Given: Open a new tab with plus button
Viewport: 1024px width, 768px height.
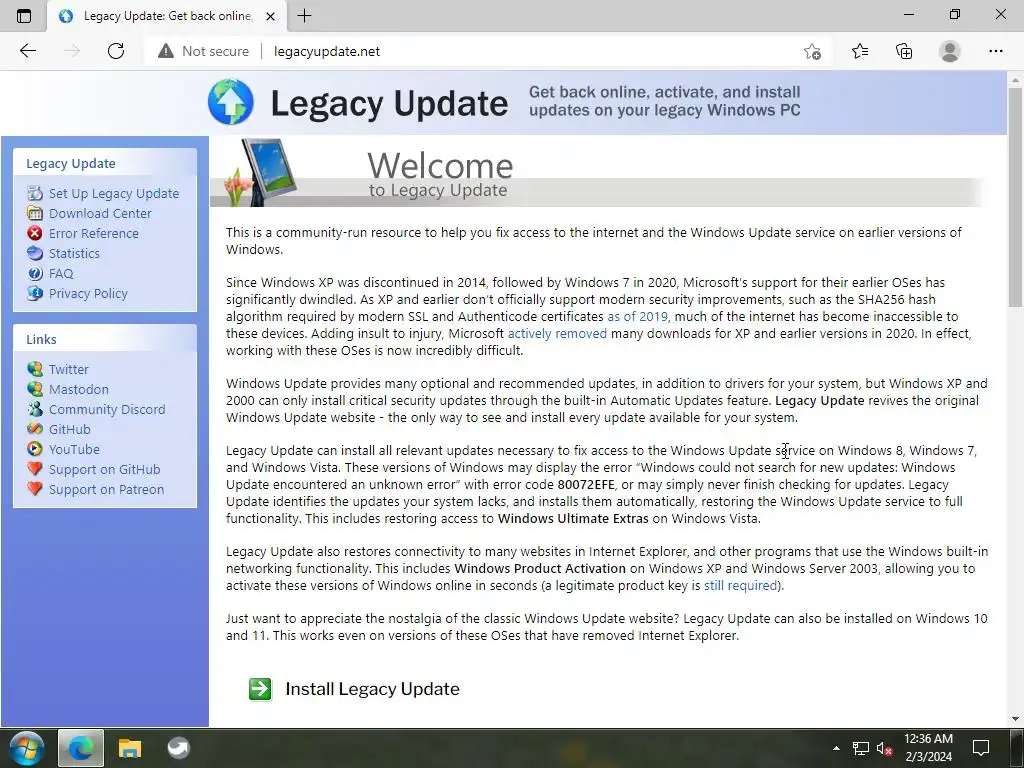Looking at the screenshot, I should coord(304,16).
